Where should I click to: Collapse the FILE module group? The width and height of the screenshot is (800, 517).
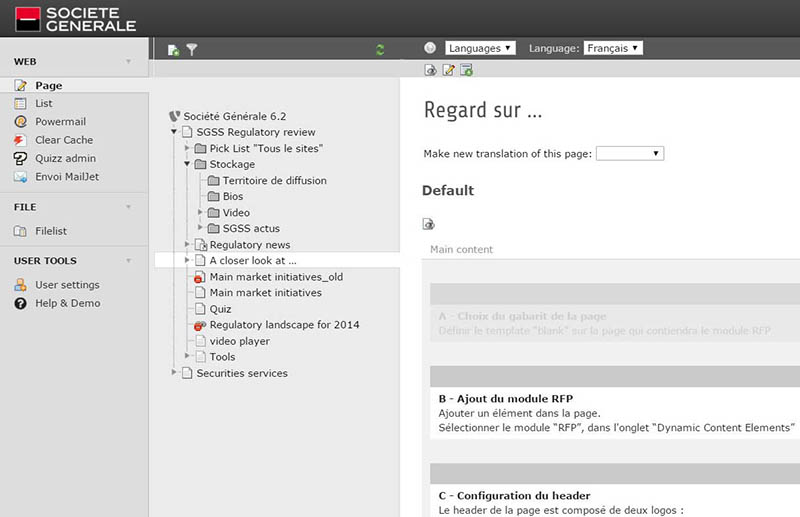click(129, 207)
